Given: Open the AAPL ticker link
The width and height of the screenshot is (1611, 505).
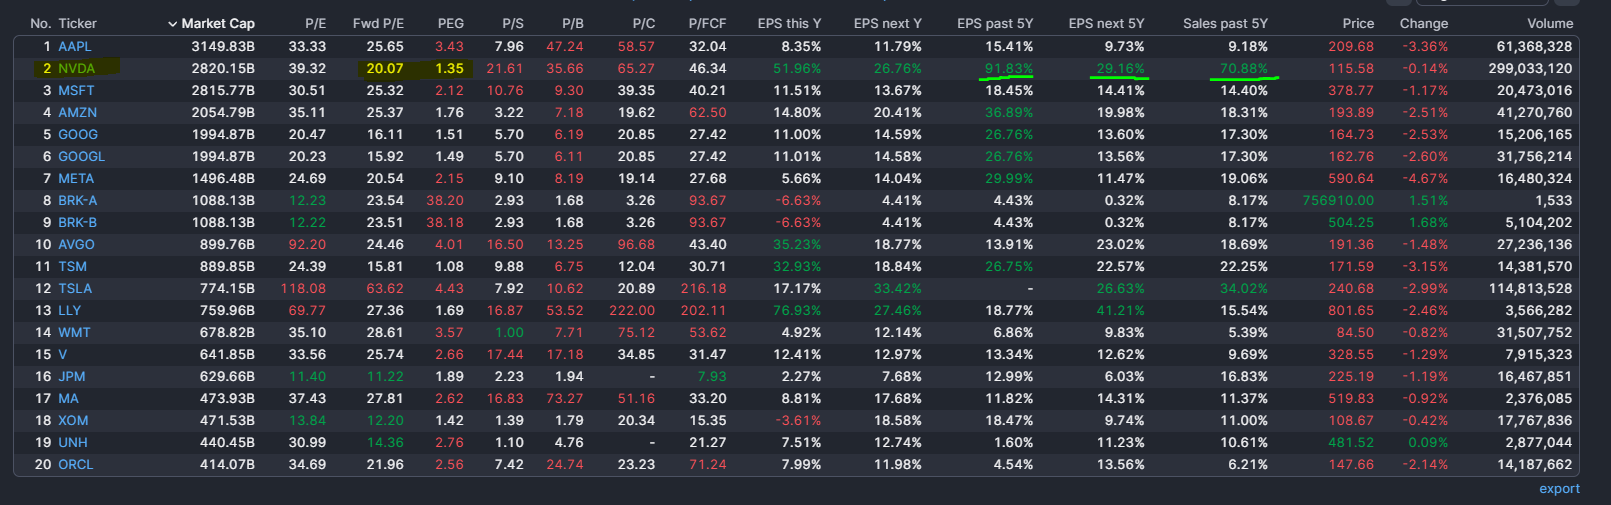Looking at the screenshot, I should point(75,46).
